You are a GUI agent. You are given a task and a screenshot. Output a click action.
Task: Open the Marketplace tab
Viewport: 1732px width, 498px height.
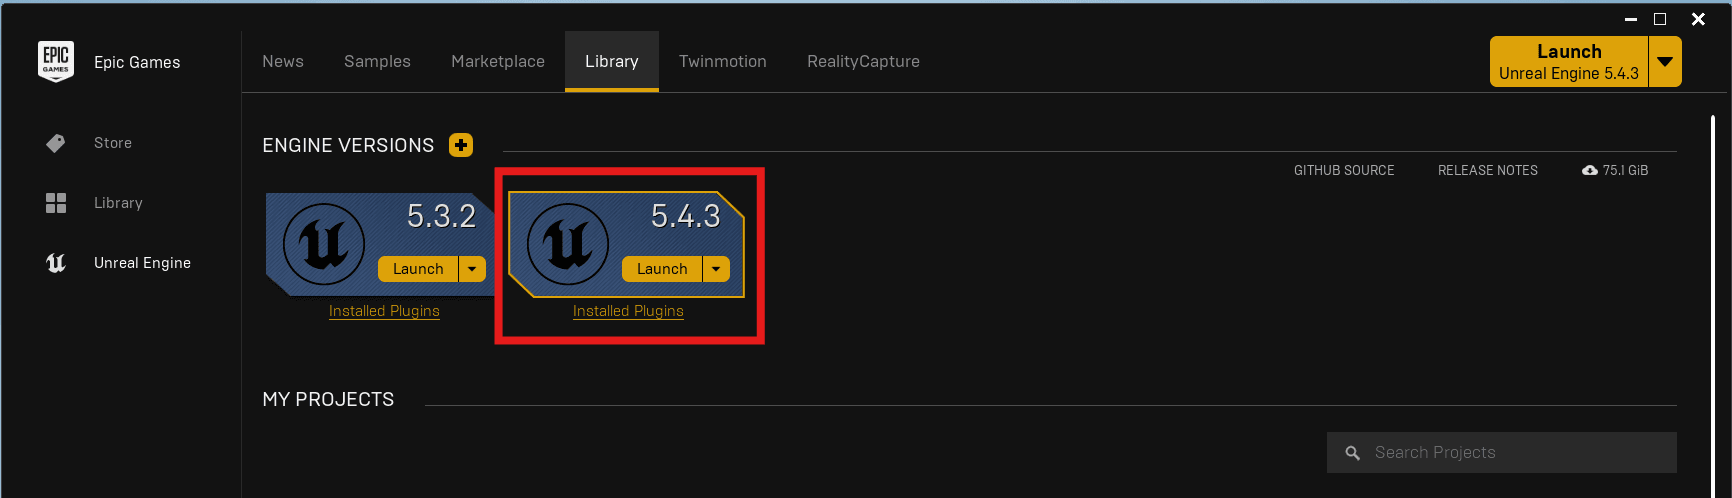click(x=498, y=61)
